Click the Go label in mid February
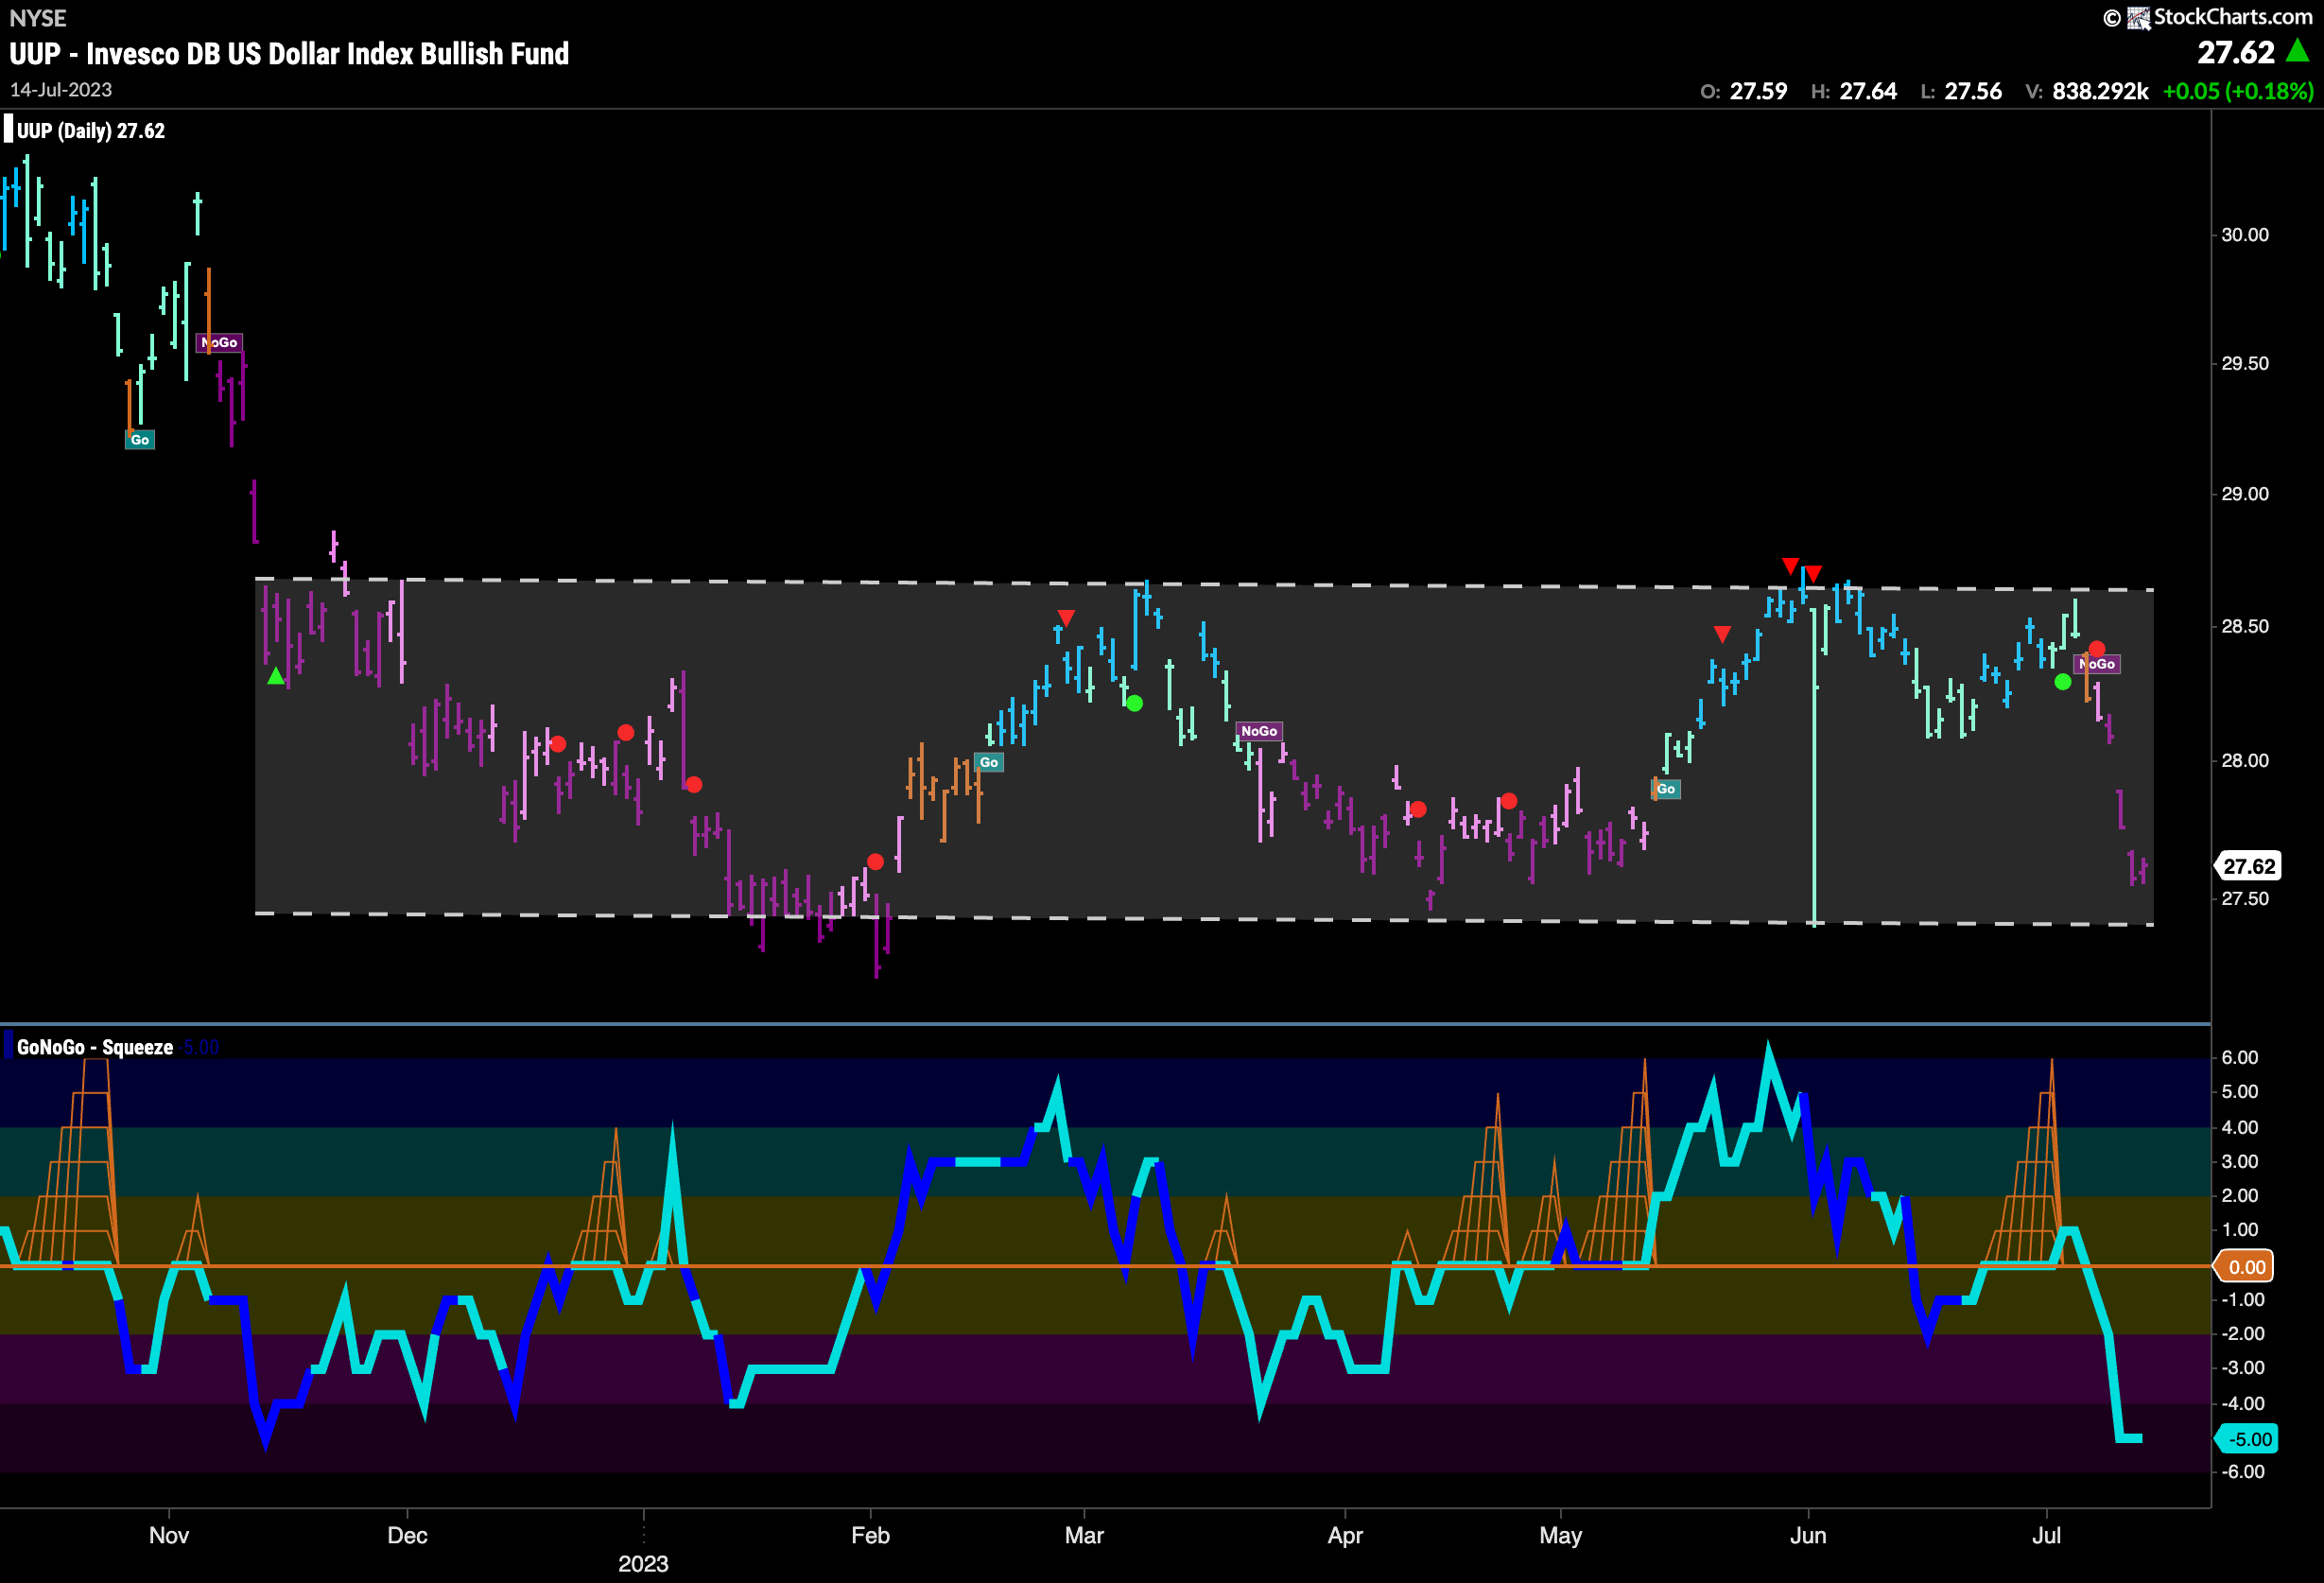The height and width of the screenshot is (1583, 2324). click(989, 762)
